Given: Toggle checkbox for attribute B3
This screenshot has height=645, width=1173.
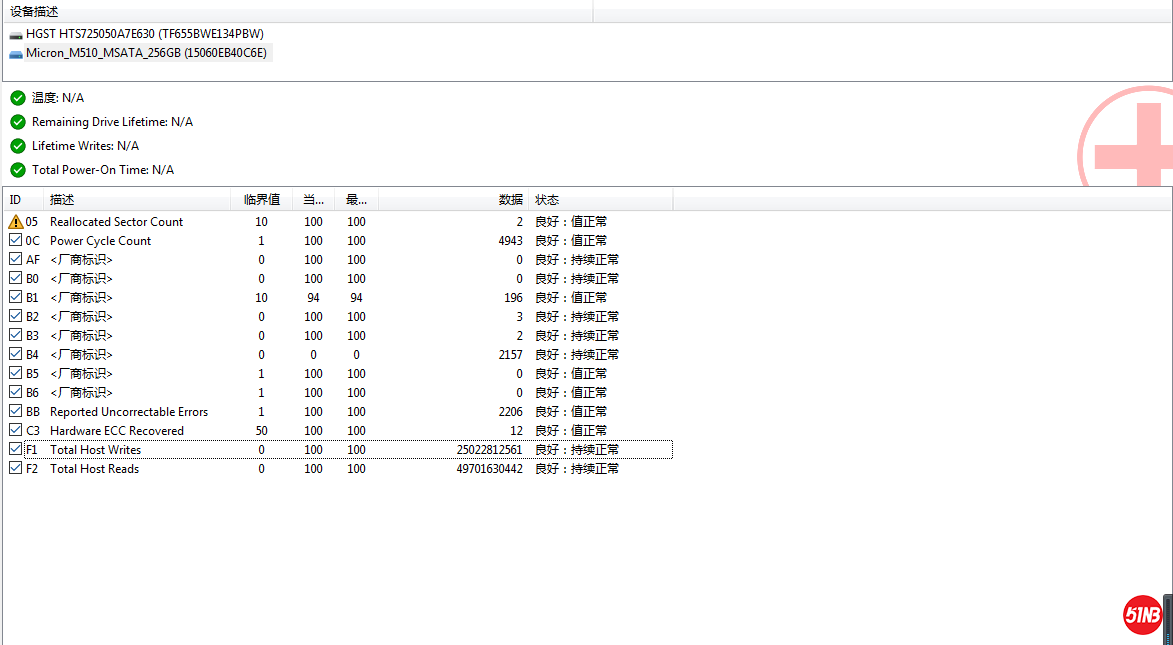Looking at the screenshot, I should coord(16,335).
